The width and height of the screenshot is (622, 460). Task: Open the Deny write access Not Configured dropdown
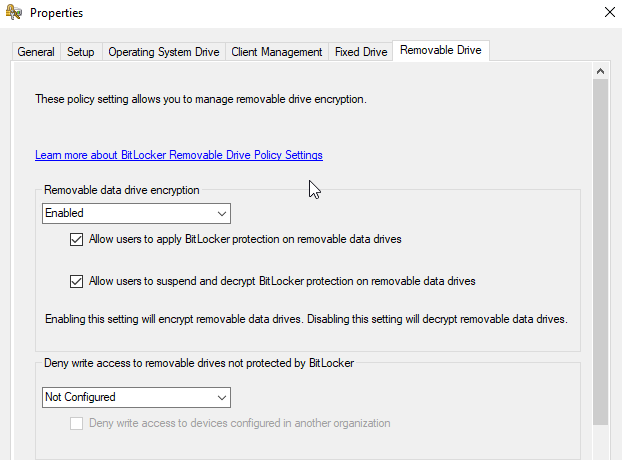[x=136, y=397]
